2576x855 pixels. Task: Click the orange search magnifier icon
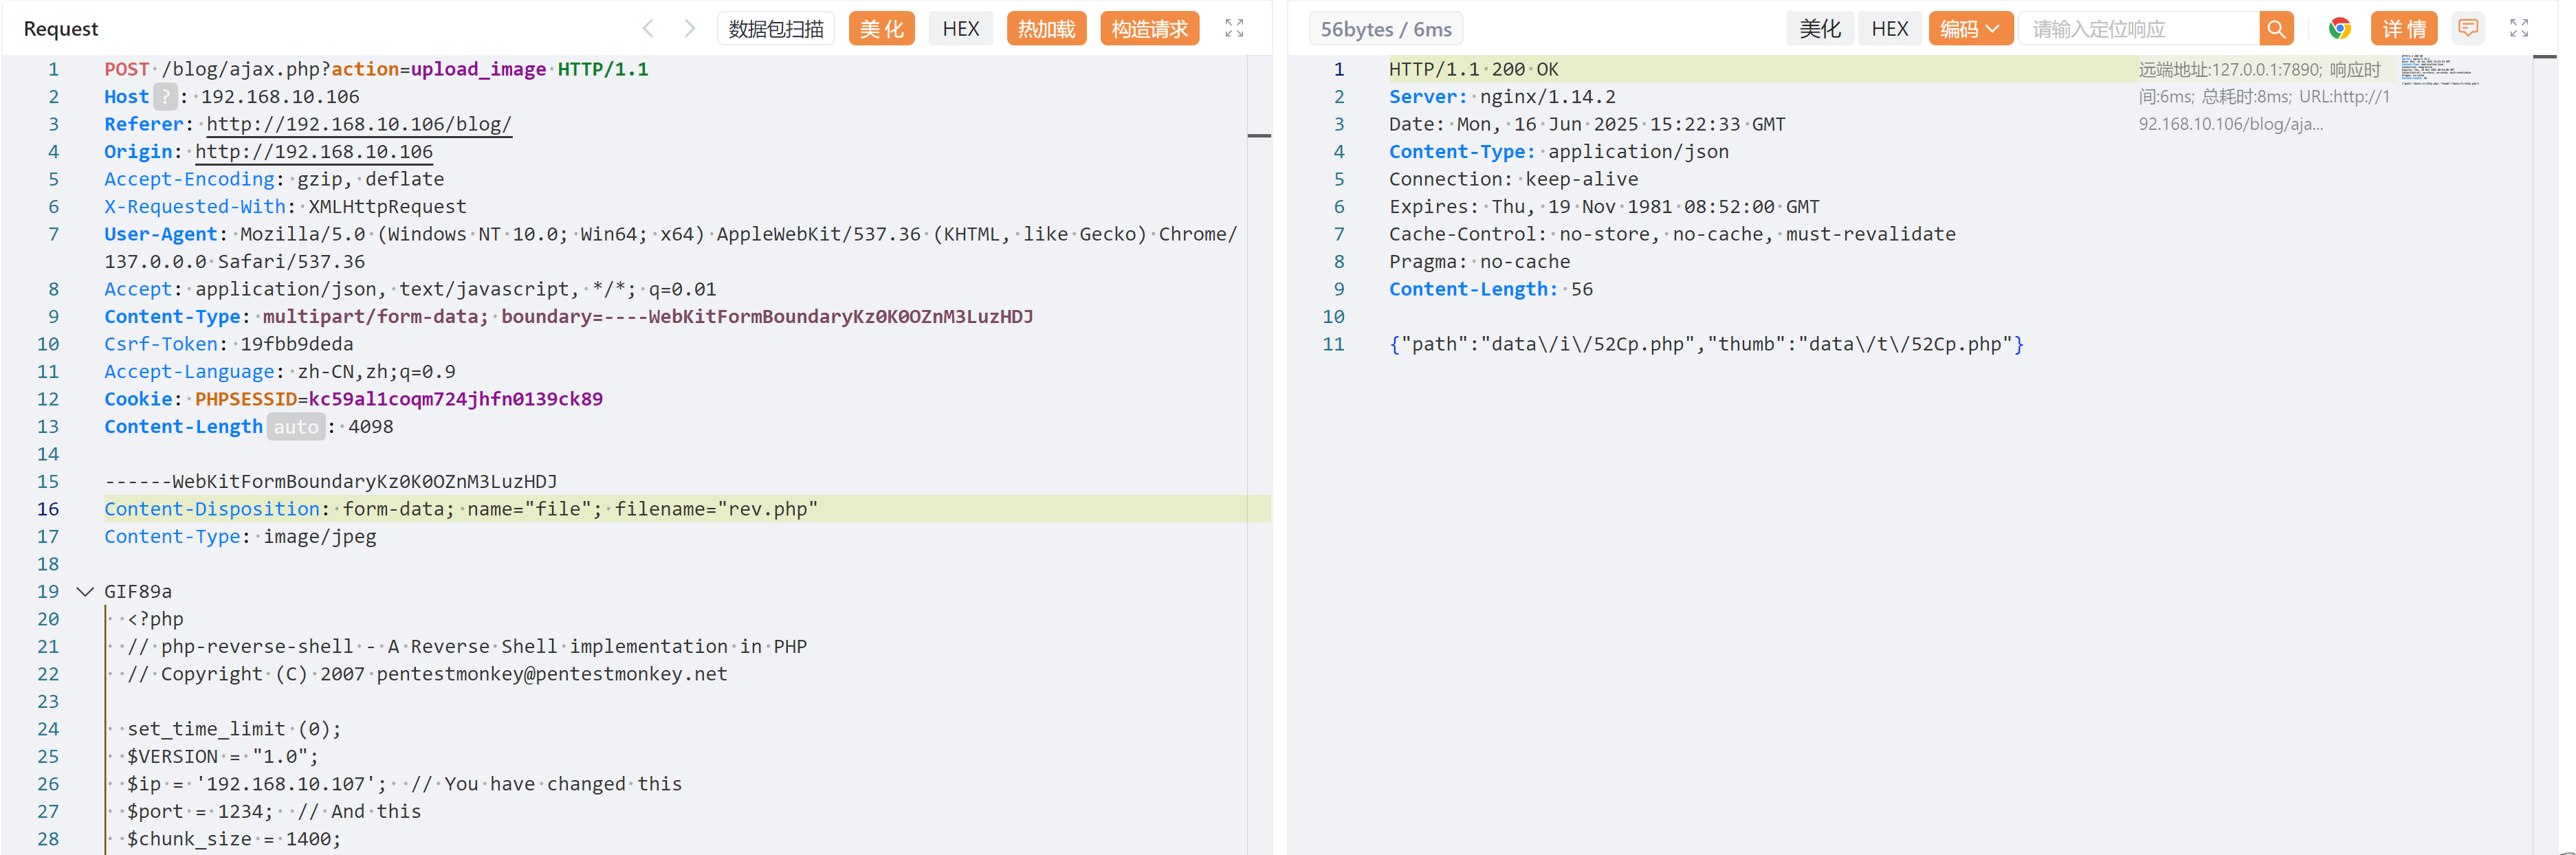pyautogui.click(x=2276, y=28)
